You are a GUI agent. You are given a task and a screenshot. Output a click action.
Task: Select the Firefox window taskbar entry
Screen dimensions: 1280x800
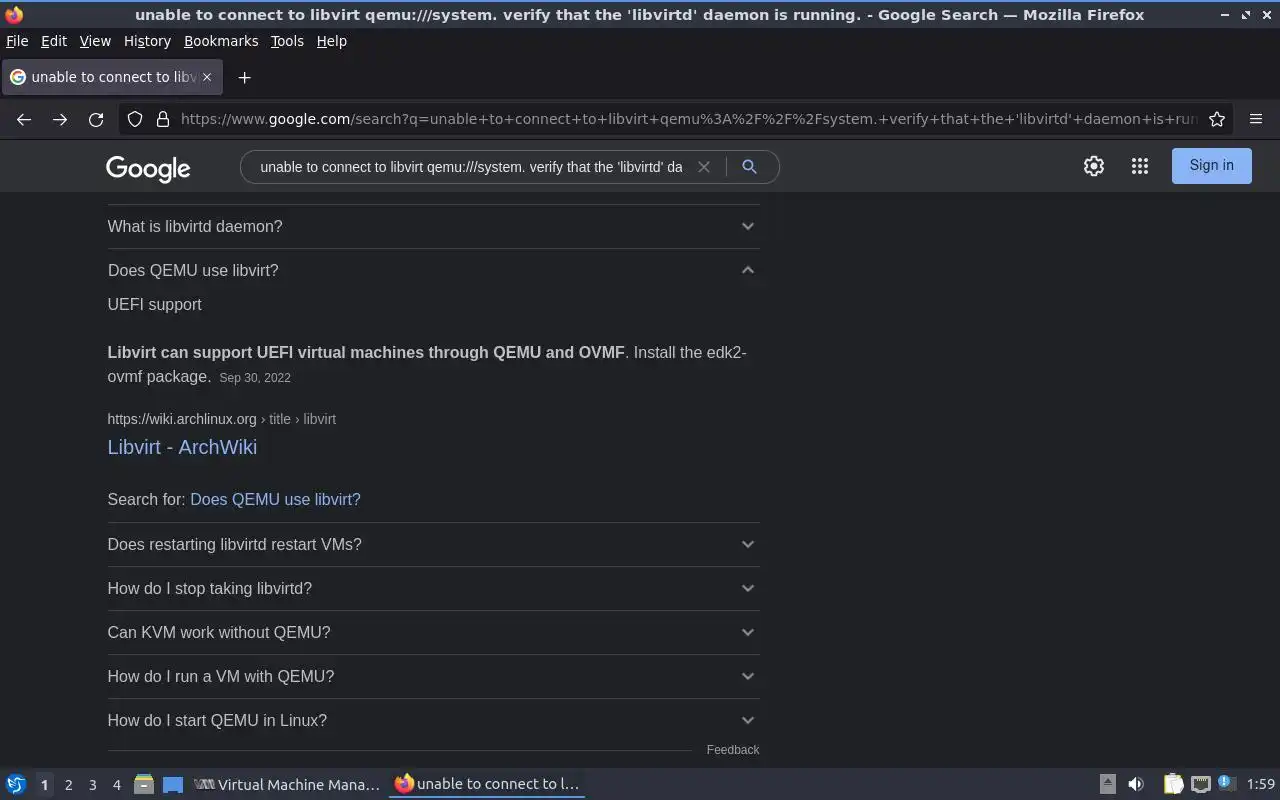(488, 784)
